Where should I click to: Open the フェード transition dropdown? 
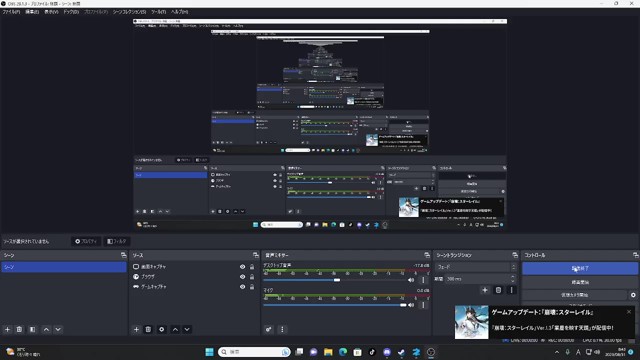click(476, 267)
